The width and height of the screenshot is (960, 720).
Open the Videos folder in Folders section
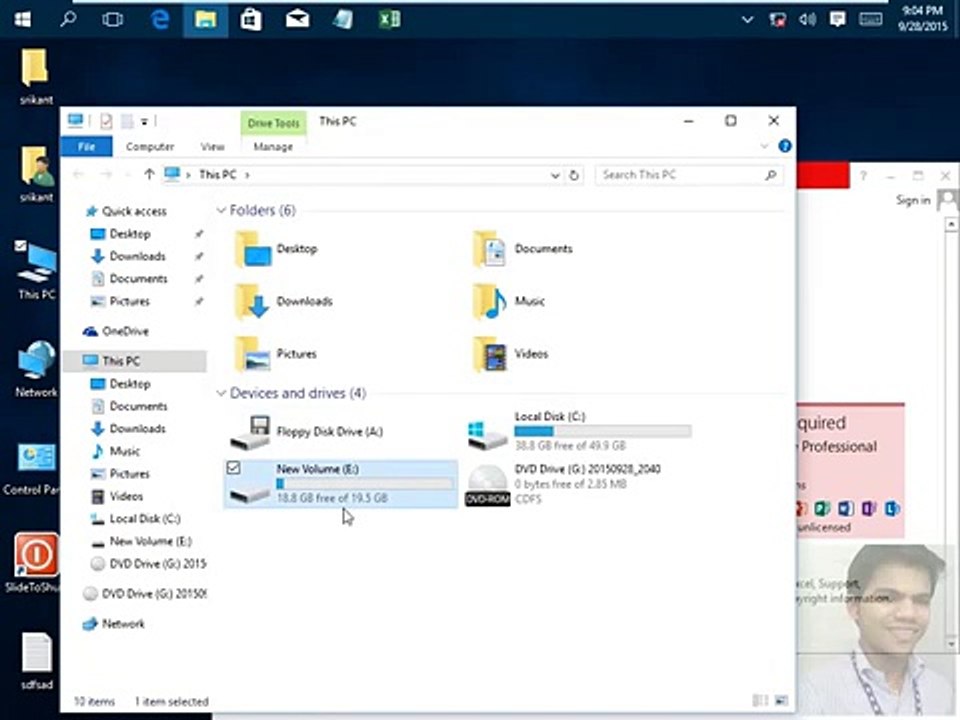(511, 354)
